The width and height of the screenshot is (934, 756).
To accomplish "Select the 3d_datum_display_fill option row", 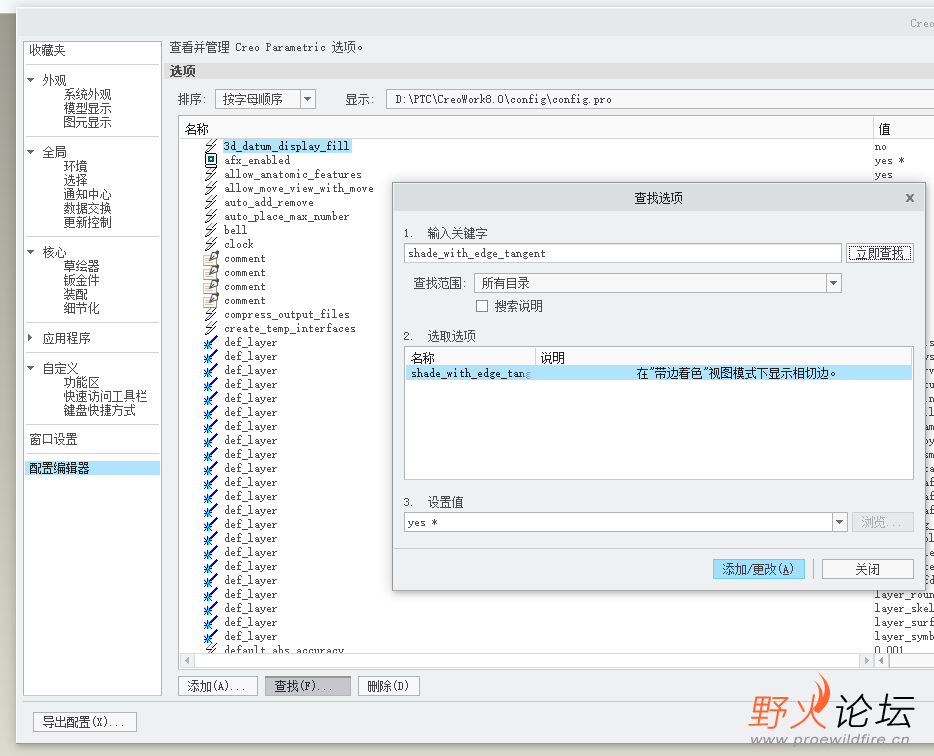I will pos(287,146).
